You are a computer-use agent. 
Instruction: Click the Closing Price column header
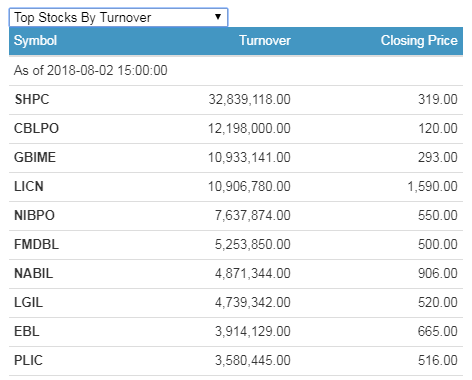pos(419,40)
